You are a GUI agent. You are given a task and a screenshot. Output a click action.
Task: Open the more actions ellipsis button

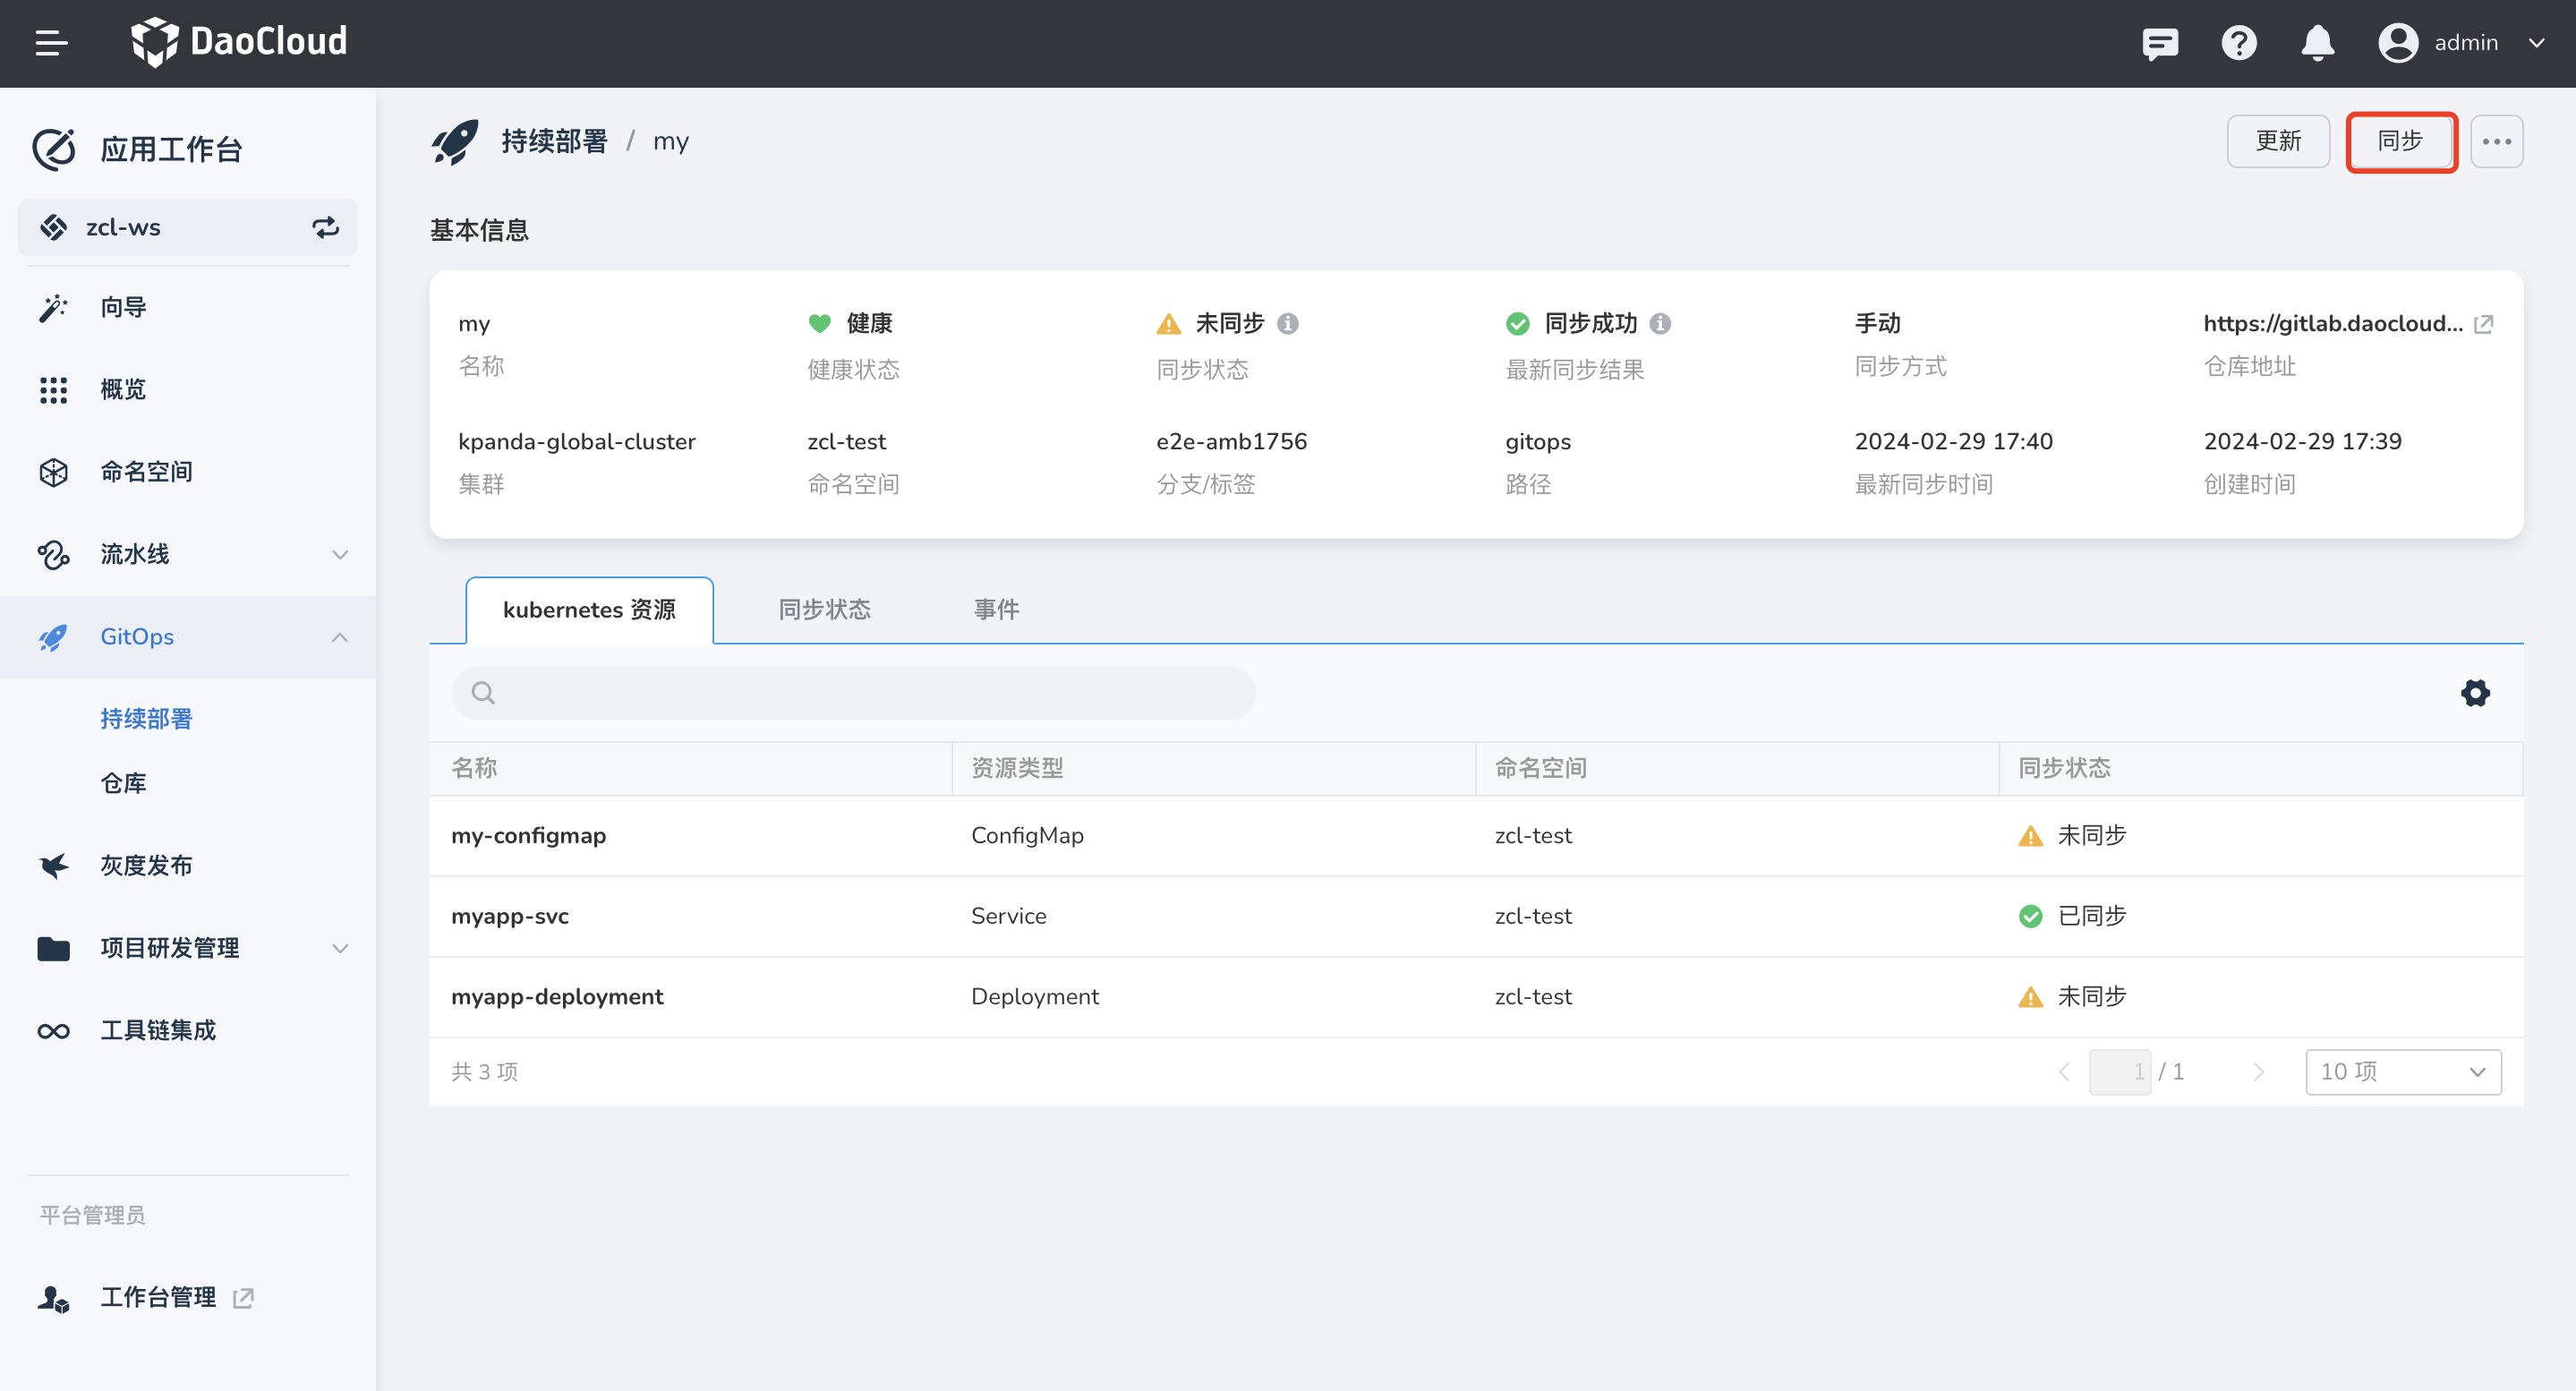tap(2496, 142)
